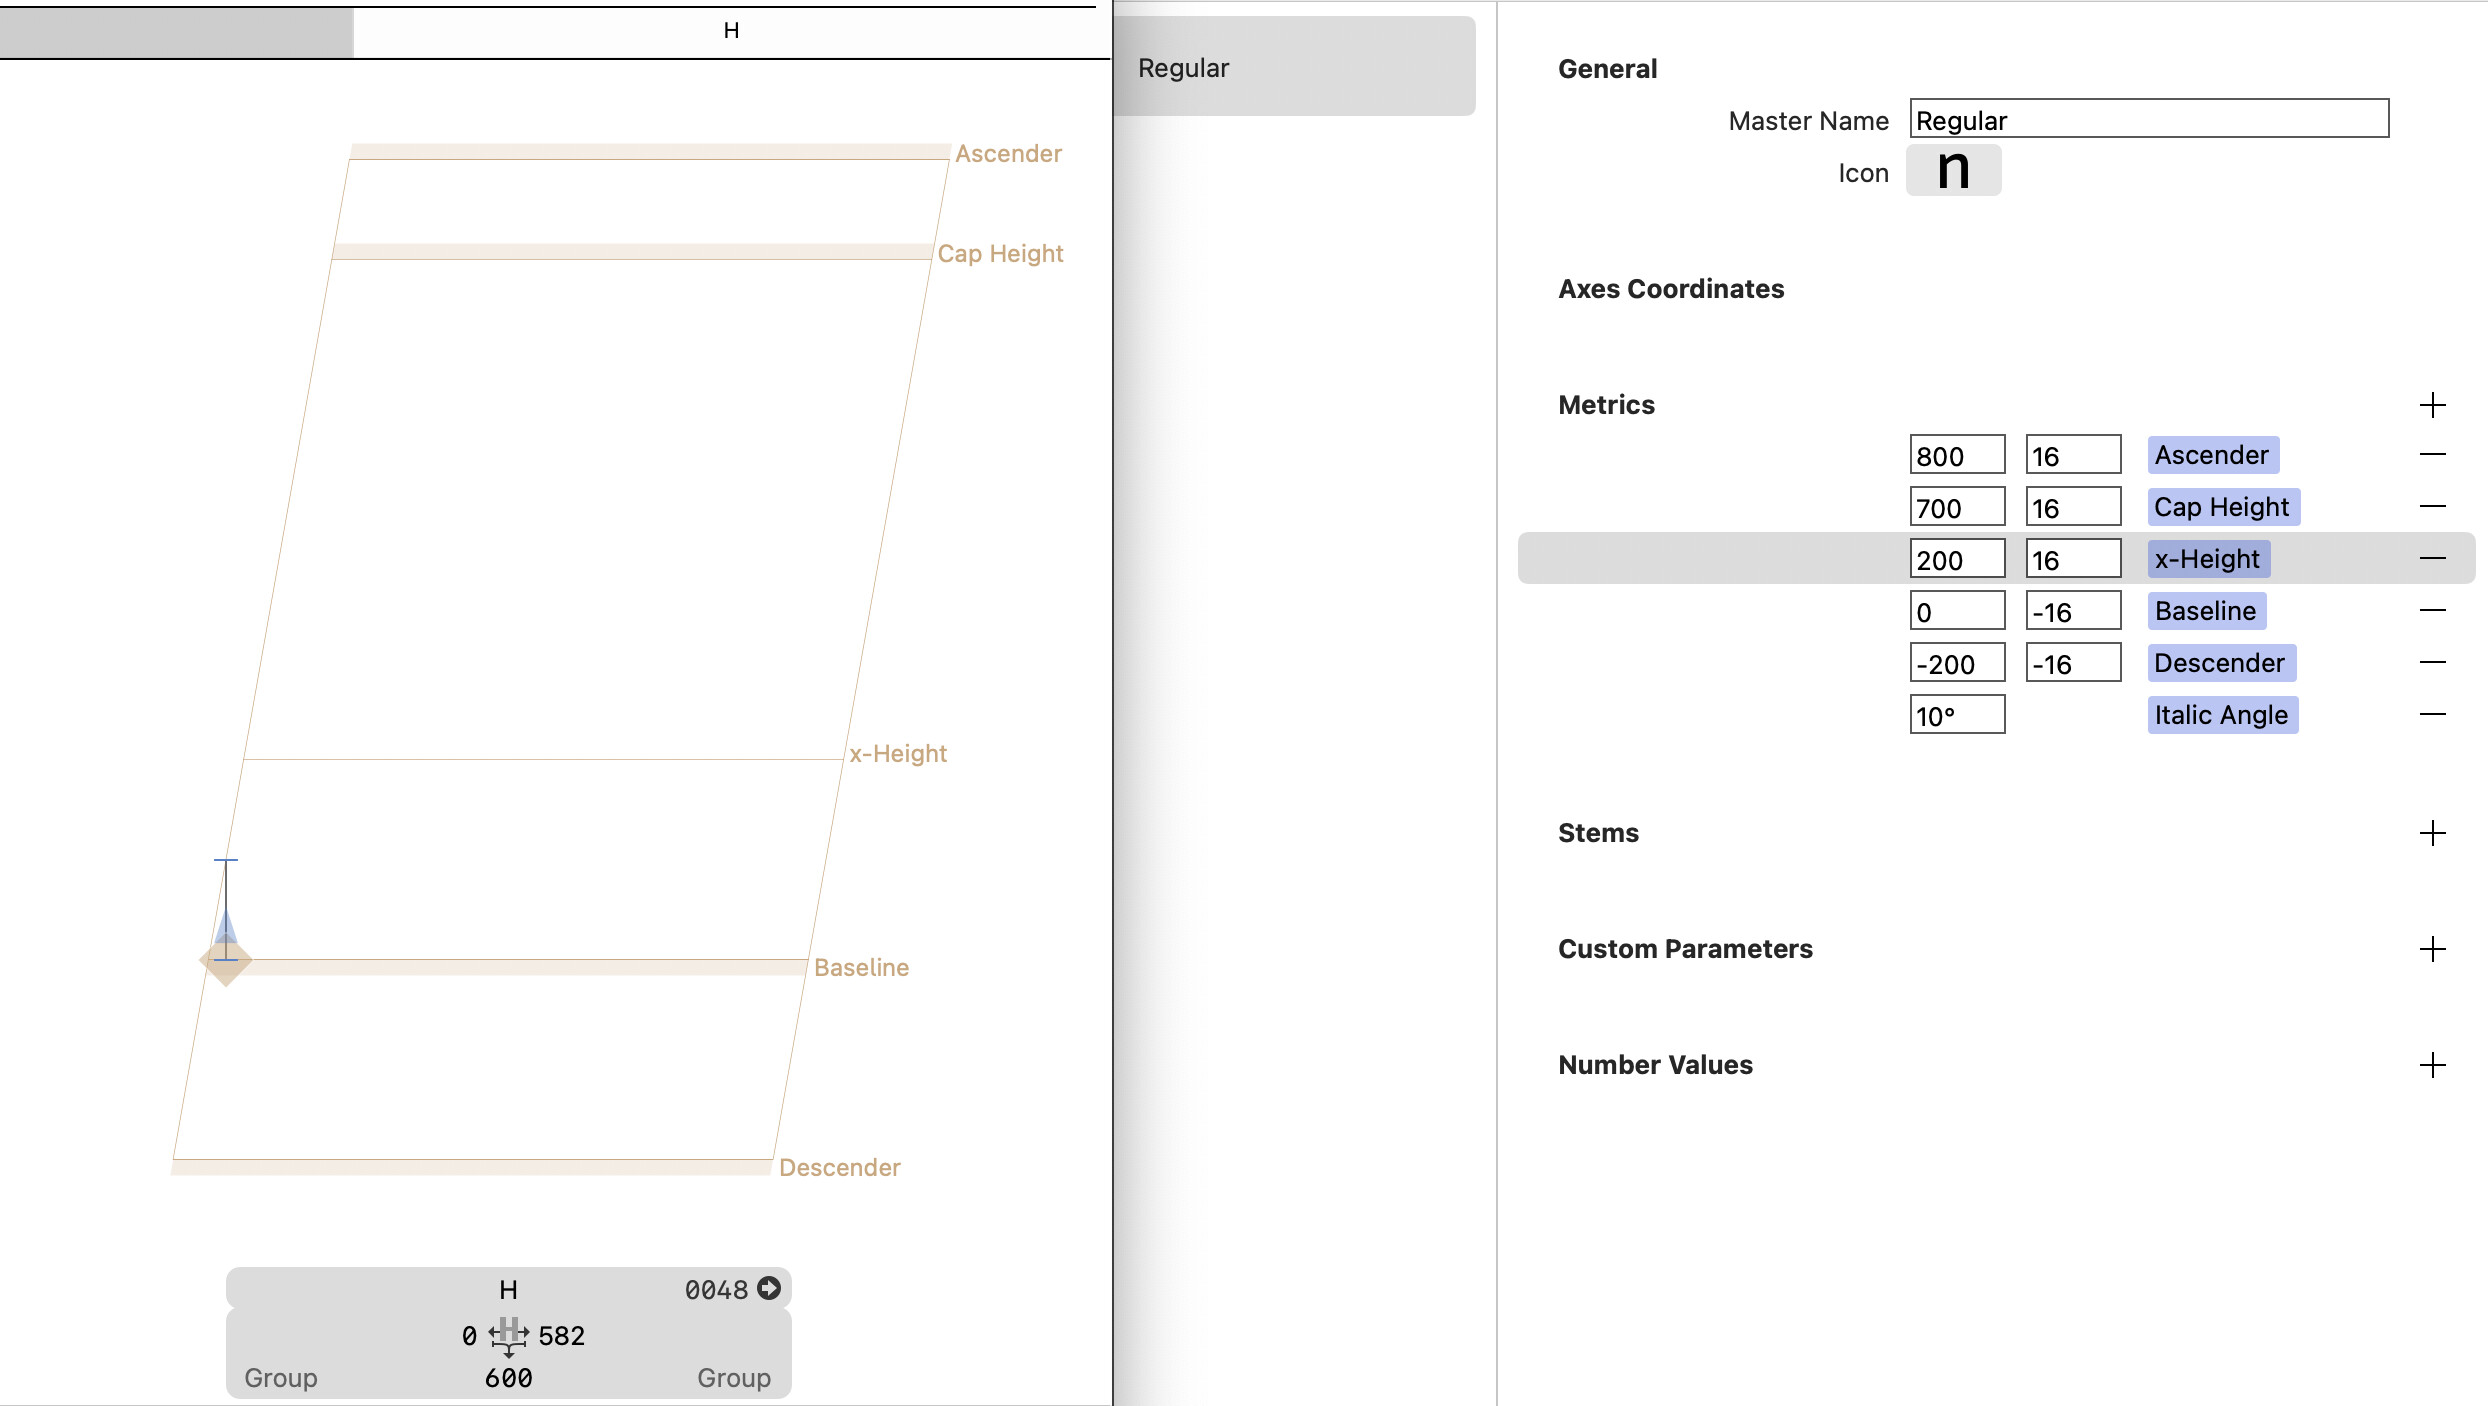Open the Baseline metric type dropdown
The height and width of the screenshot is (1406, 2488).
coord(2205,611)
